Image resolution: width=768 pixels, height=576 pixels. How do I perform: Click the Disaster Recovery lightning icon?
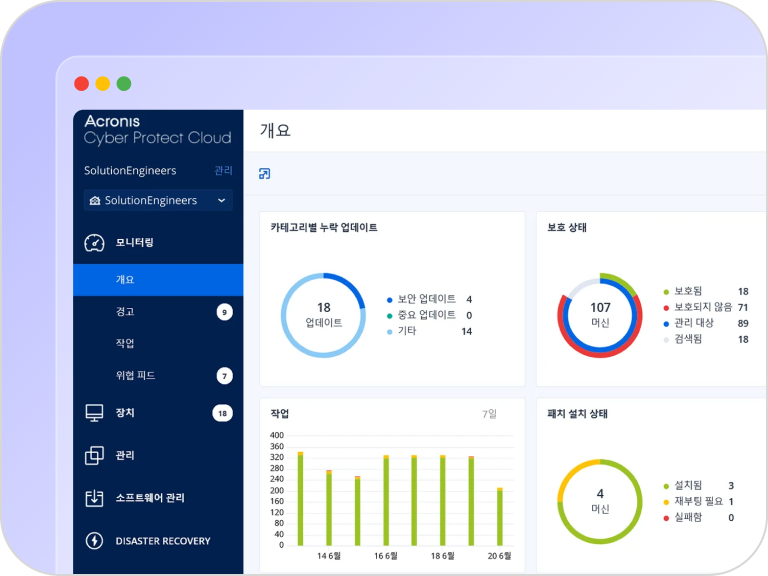coord(95,541)
